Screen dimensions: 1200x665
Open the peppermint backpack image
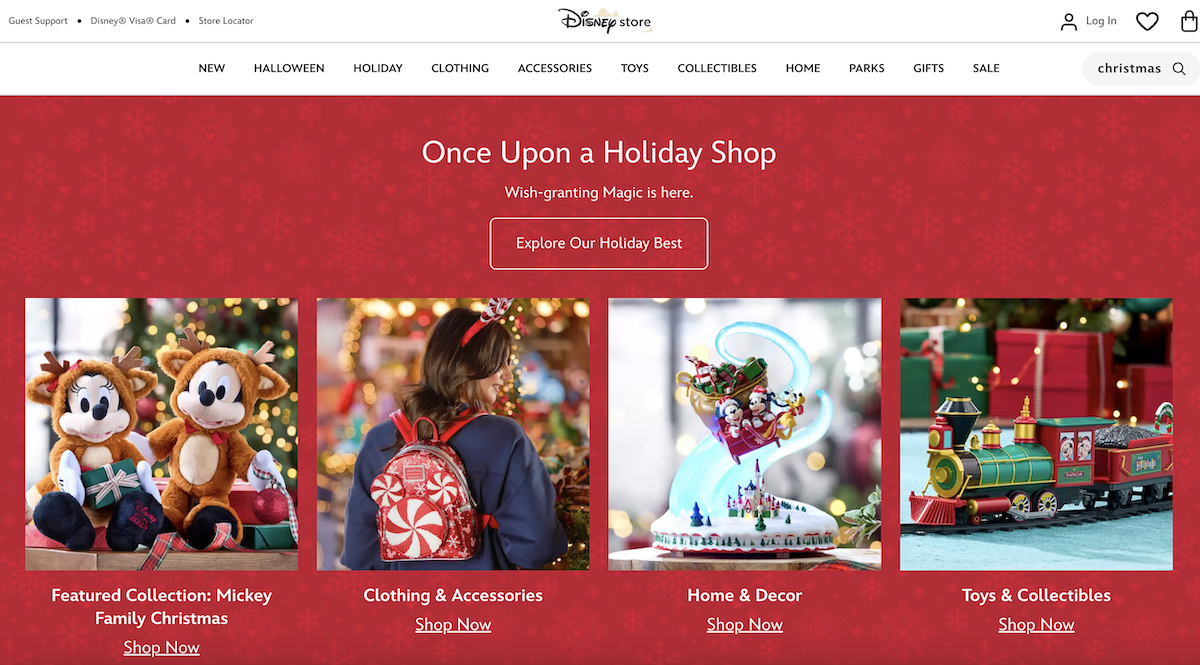tap(453, 434)
